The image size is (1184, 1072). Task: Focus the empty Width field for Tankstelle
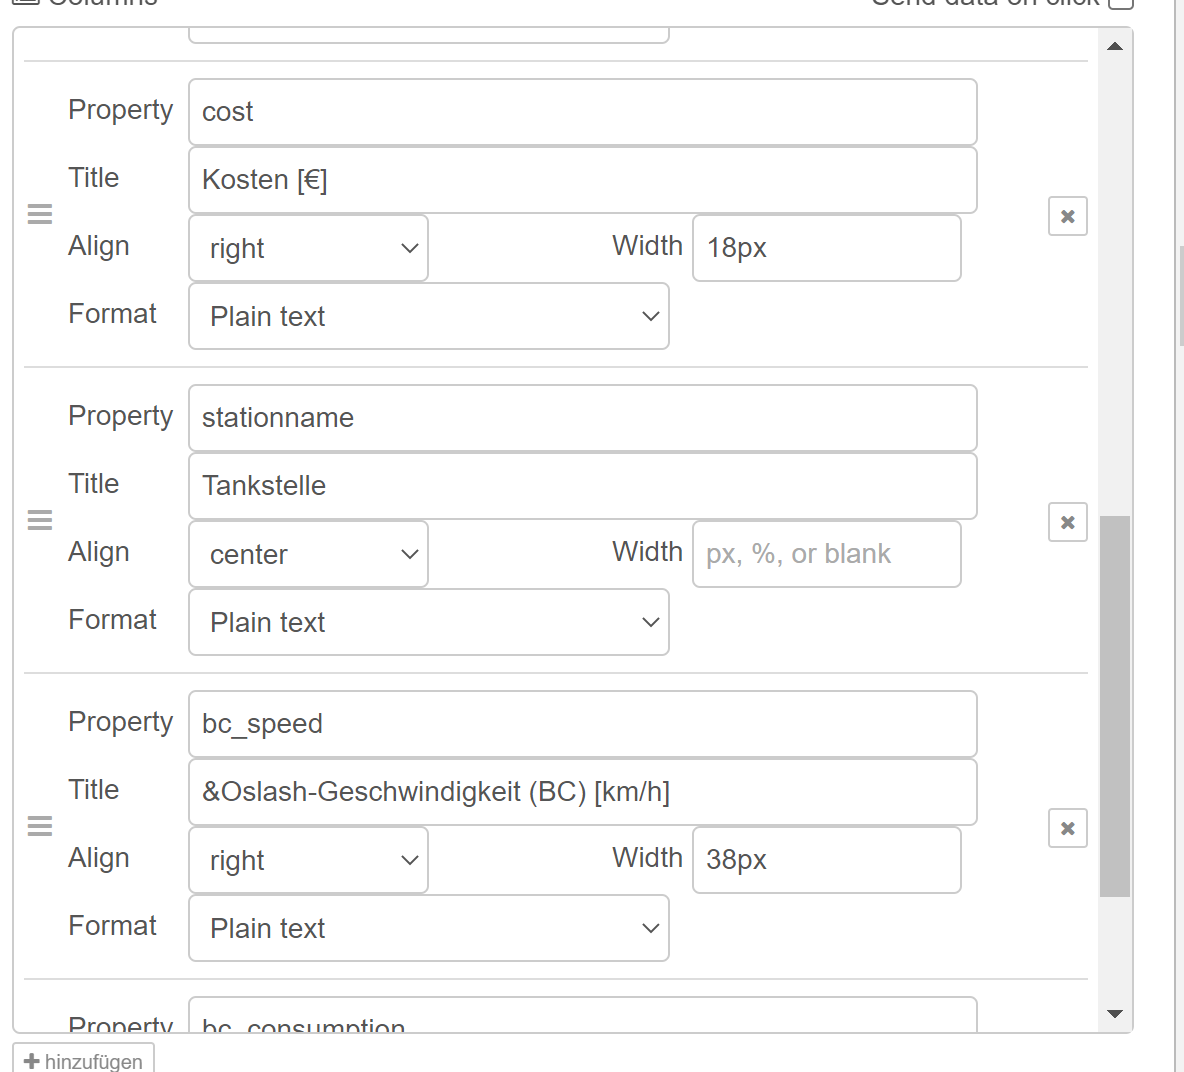pos(826,554)
